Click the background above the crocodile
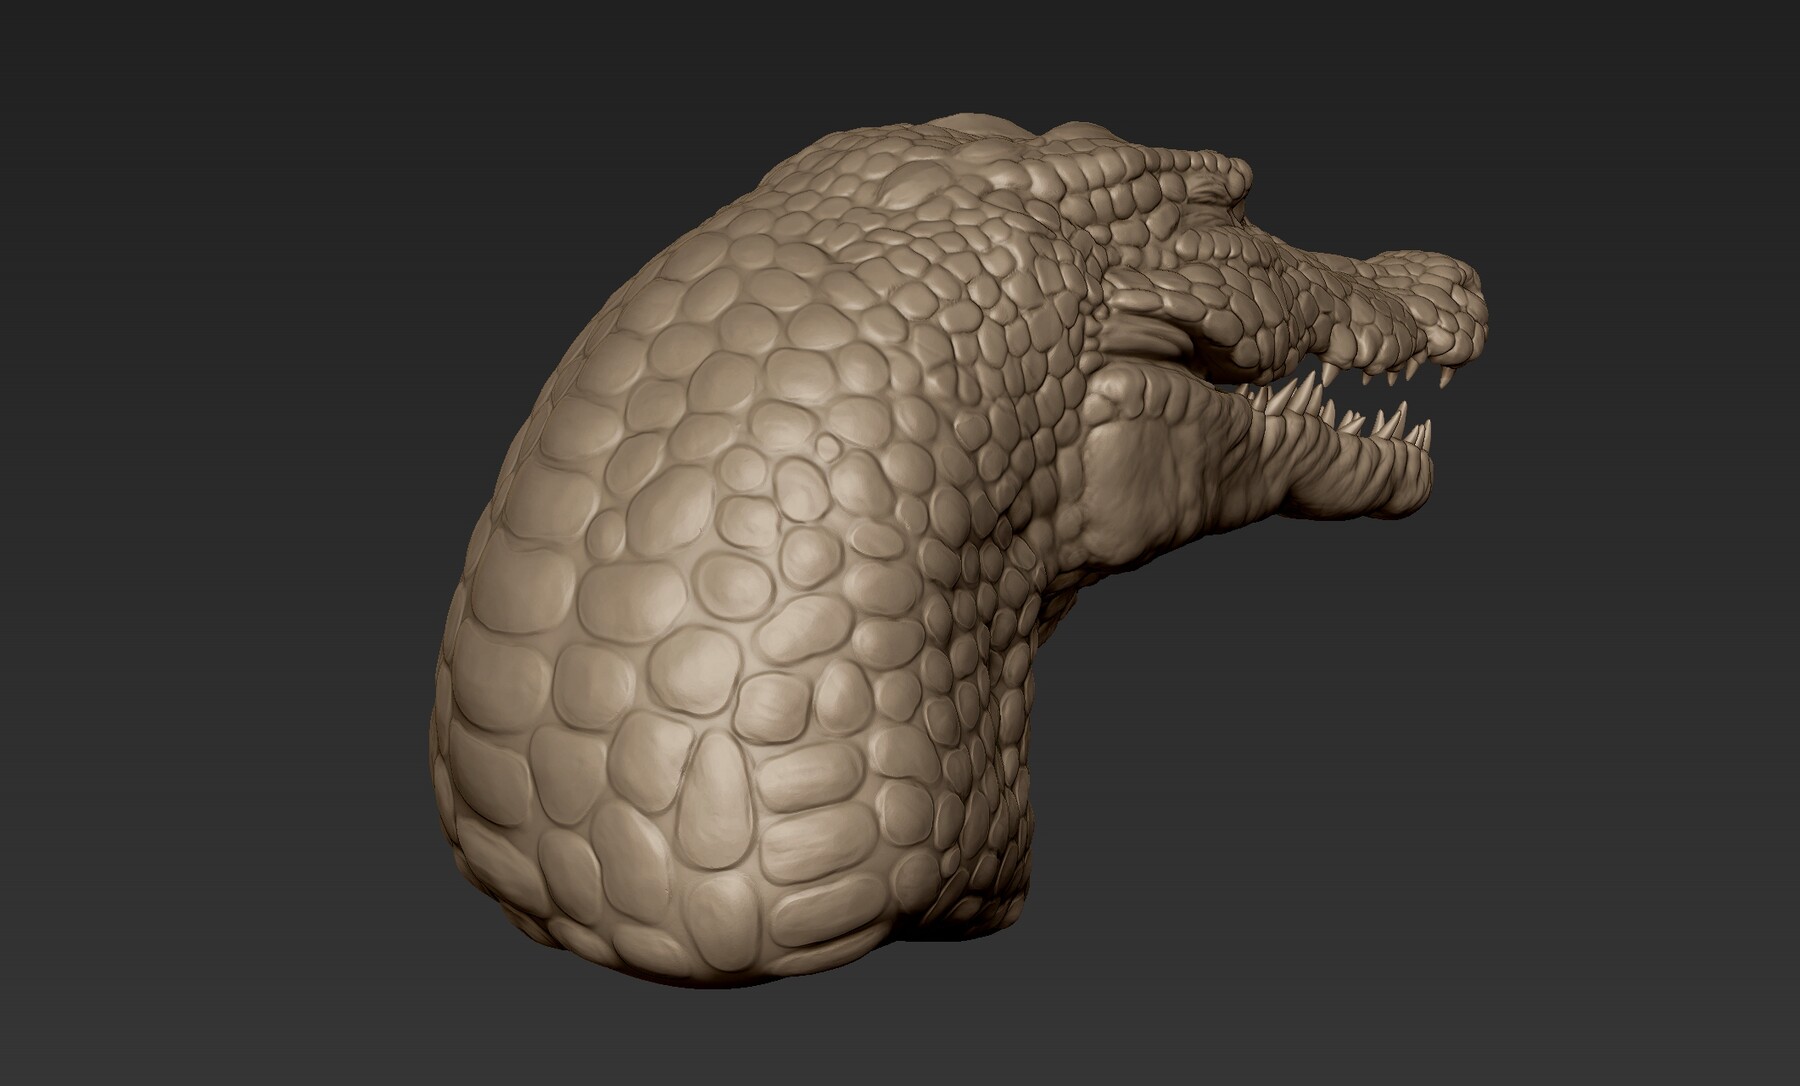This screenshot has width=1800, height=1086. (x=900, y=60)
